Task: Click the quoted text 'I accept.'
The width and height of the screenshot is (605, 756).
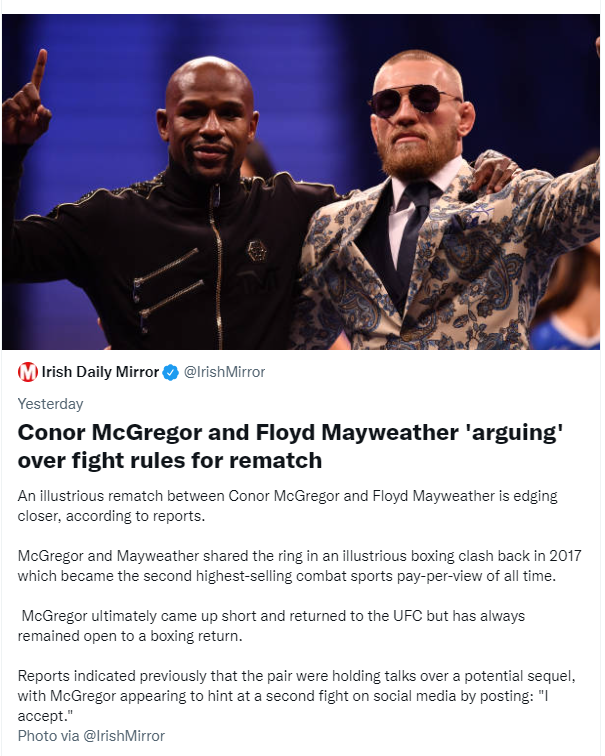Action: [x=43, y=706]
